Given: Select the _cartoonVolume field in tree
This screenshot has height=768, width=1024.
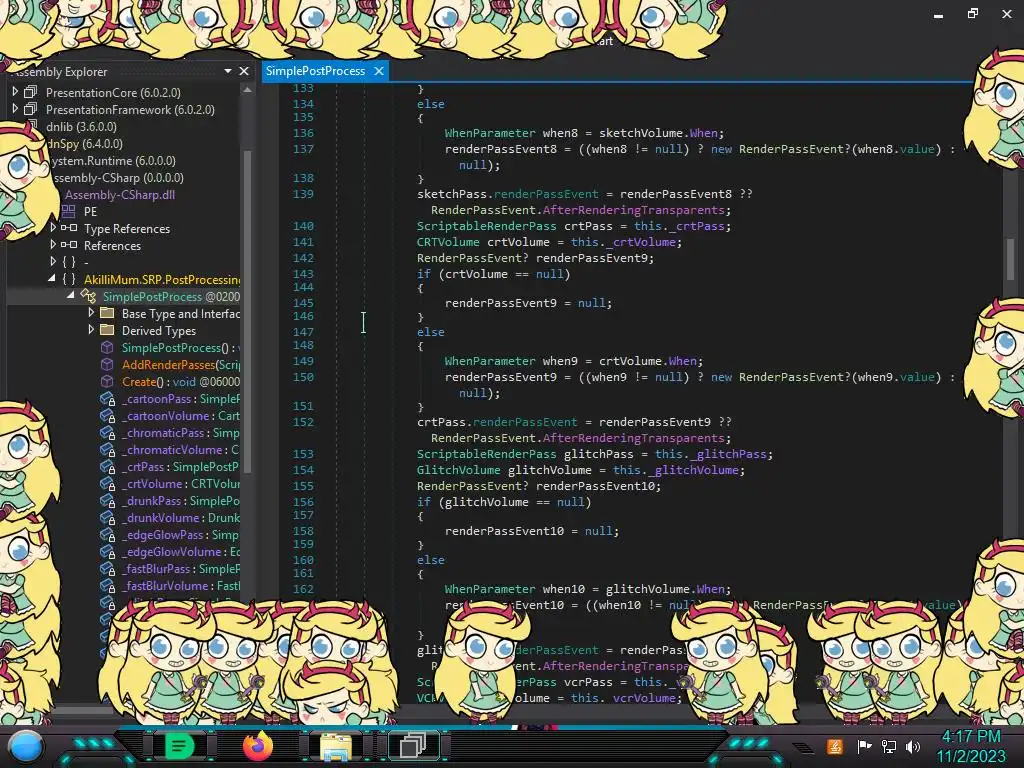Looking at the screenshot, I should pyautogui.click(x=180, y=415).
